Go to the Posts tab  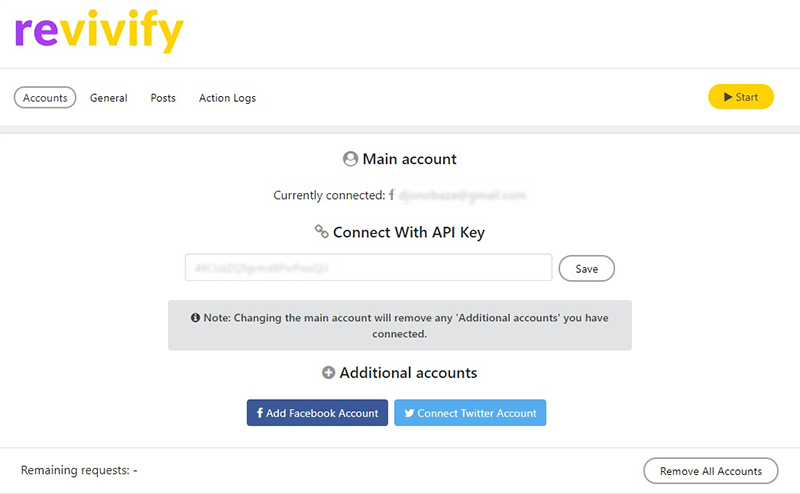163,98
